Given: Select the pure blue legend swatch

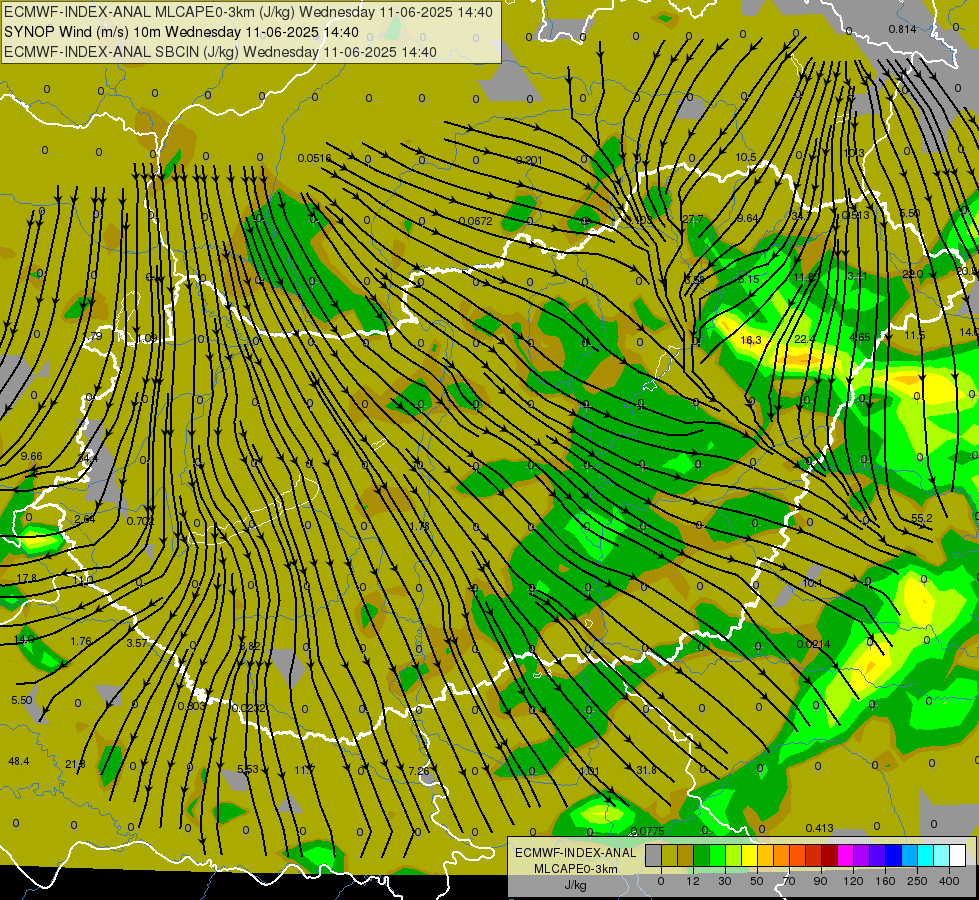Looking at the screenshot, I should click(x=893, y=855).
